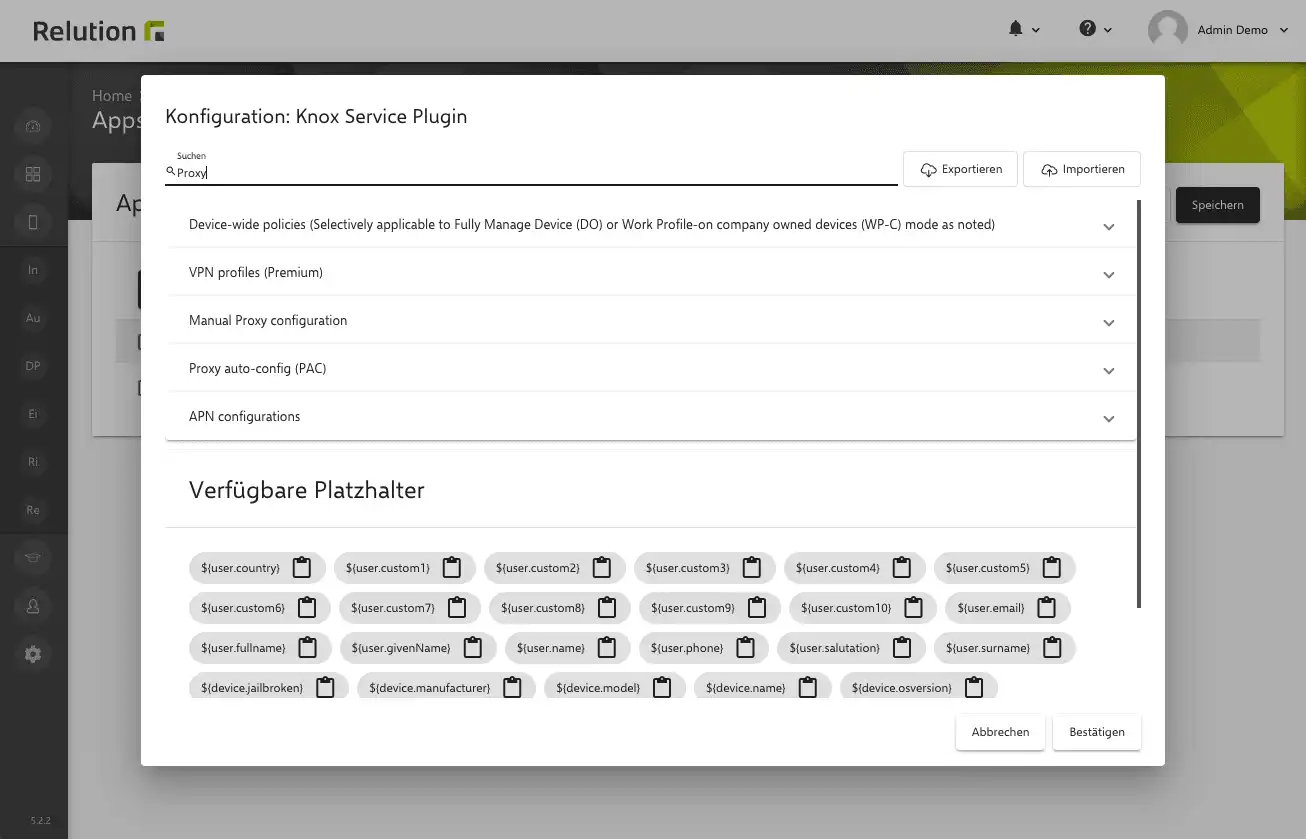Copy ${device.name} via its clipboard icon
The height and width of the screenshot is (839, 1306).
coord(808,688)
